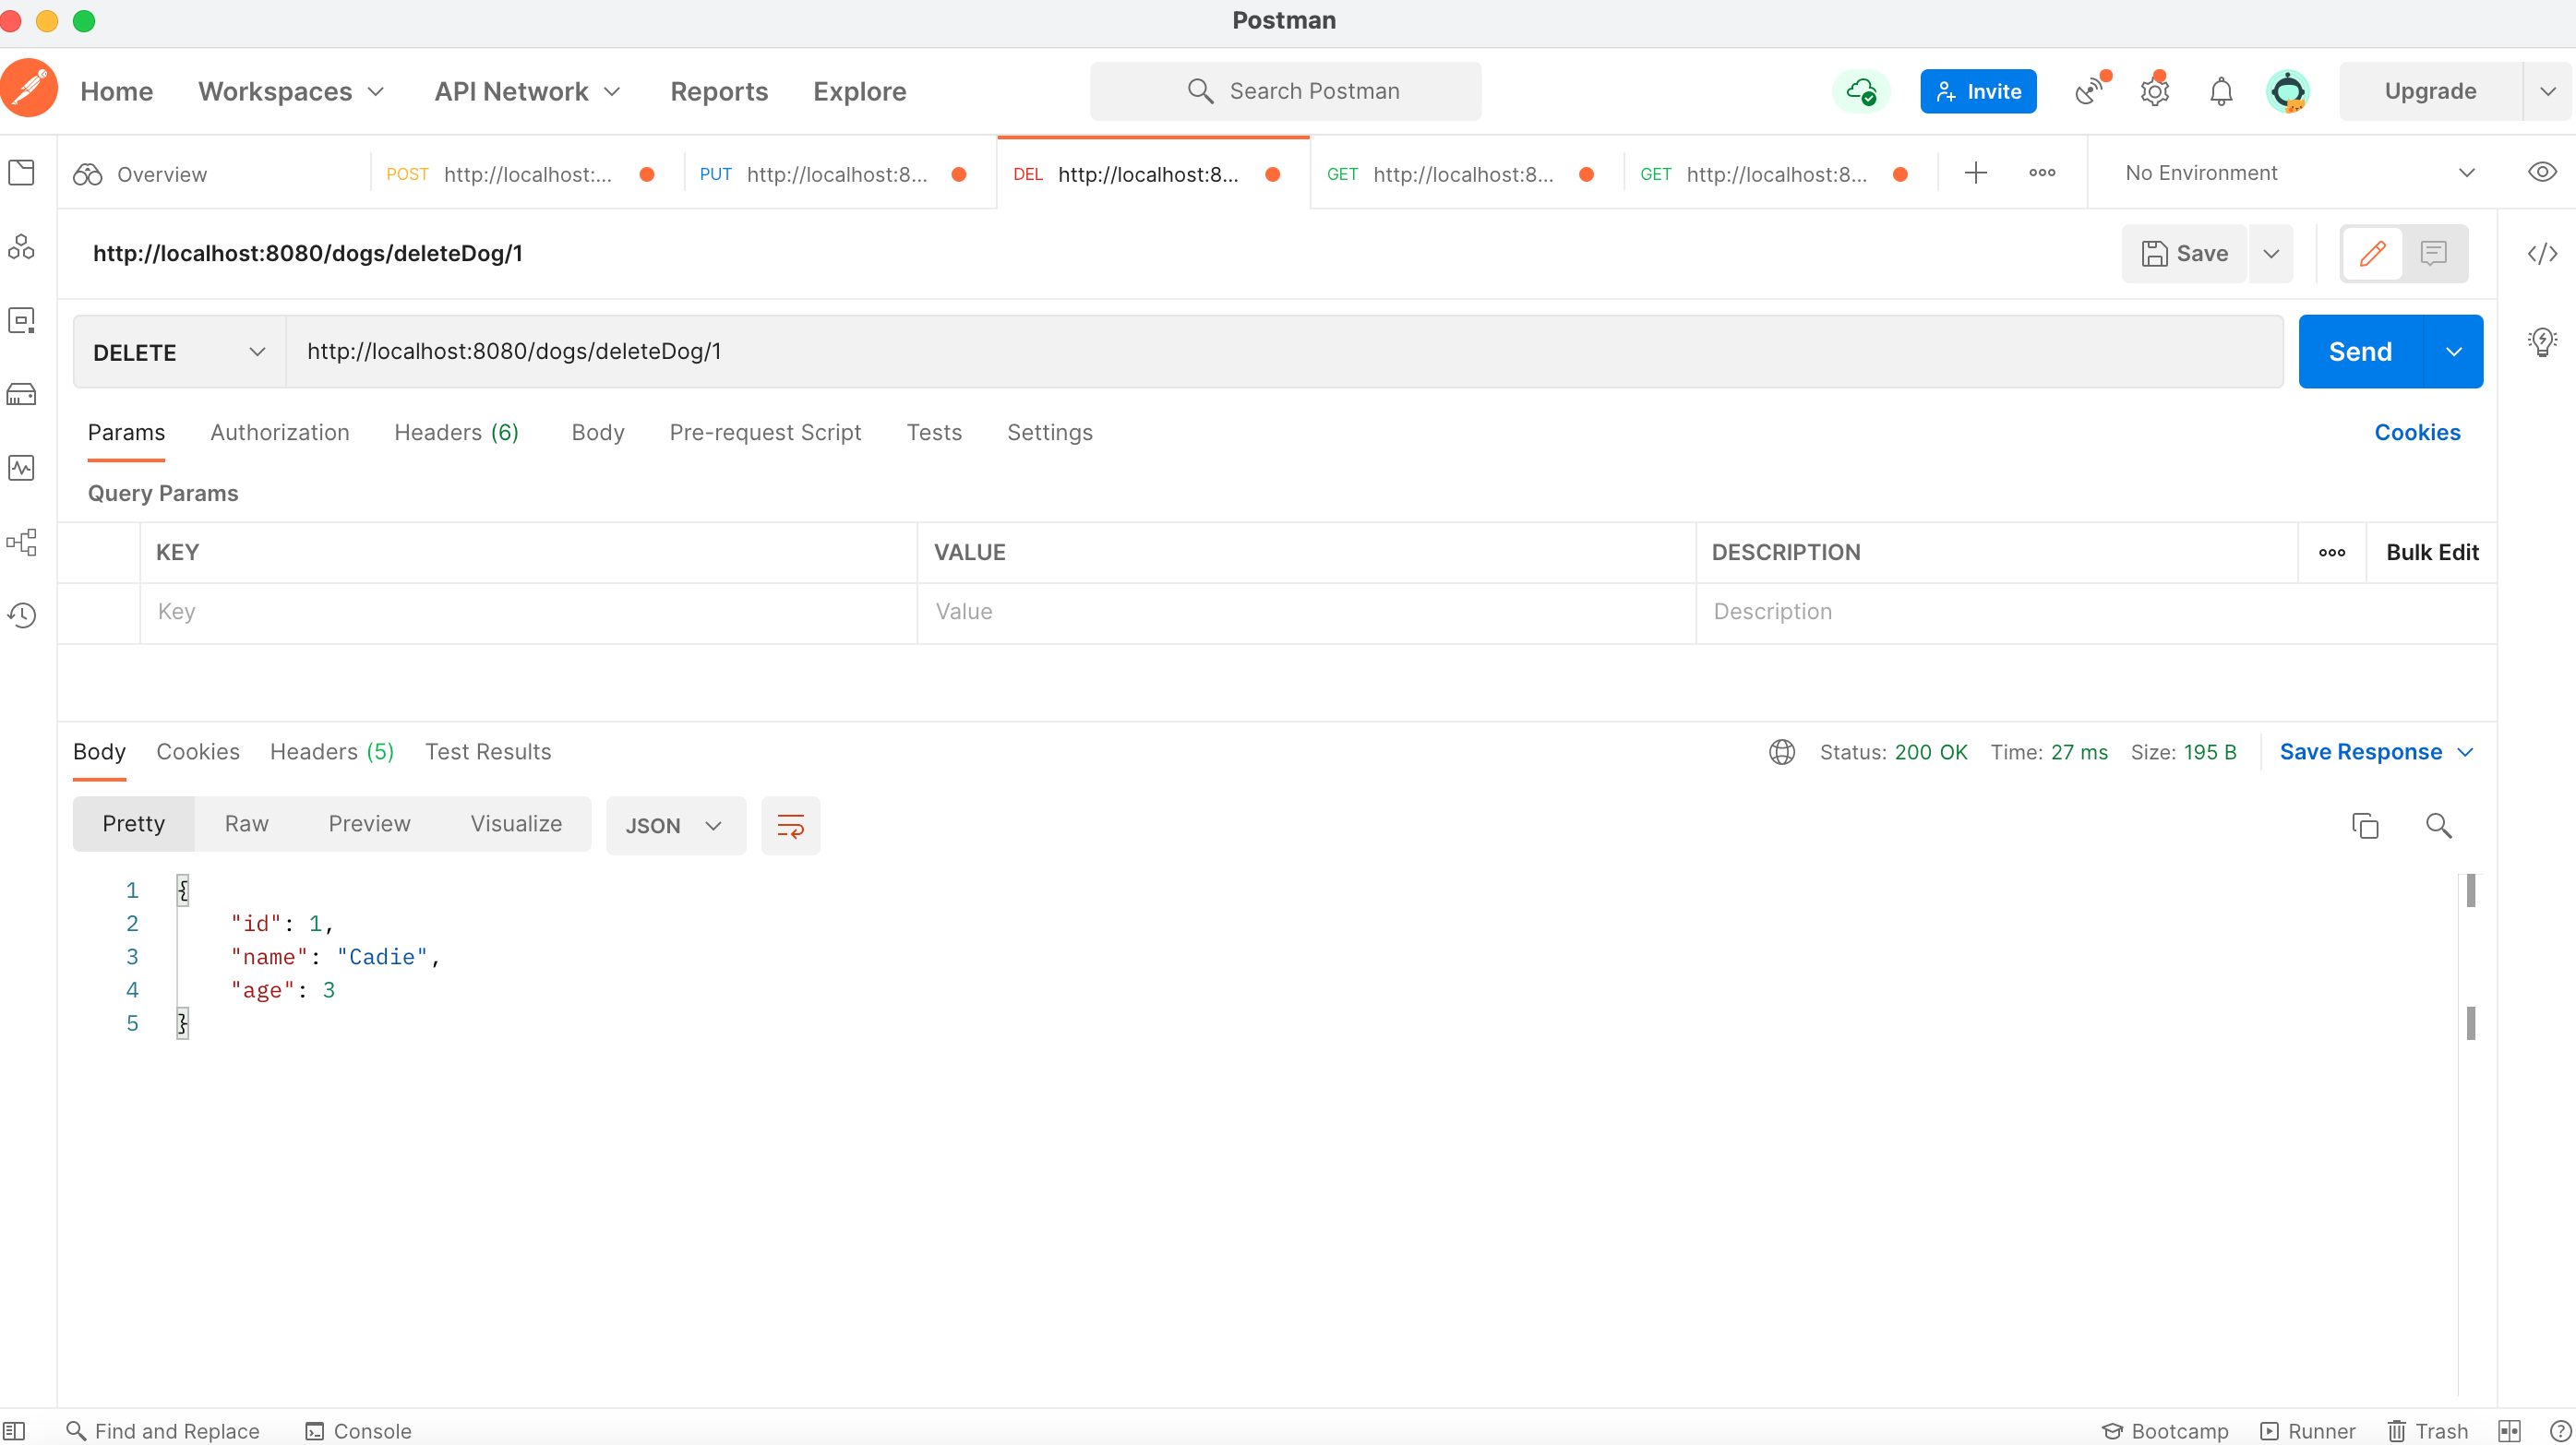
Task: Open the Mock Servers sidebar panel
Action: 21,393
